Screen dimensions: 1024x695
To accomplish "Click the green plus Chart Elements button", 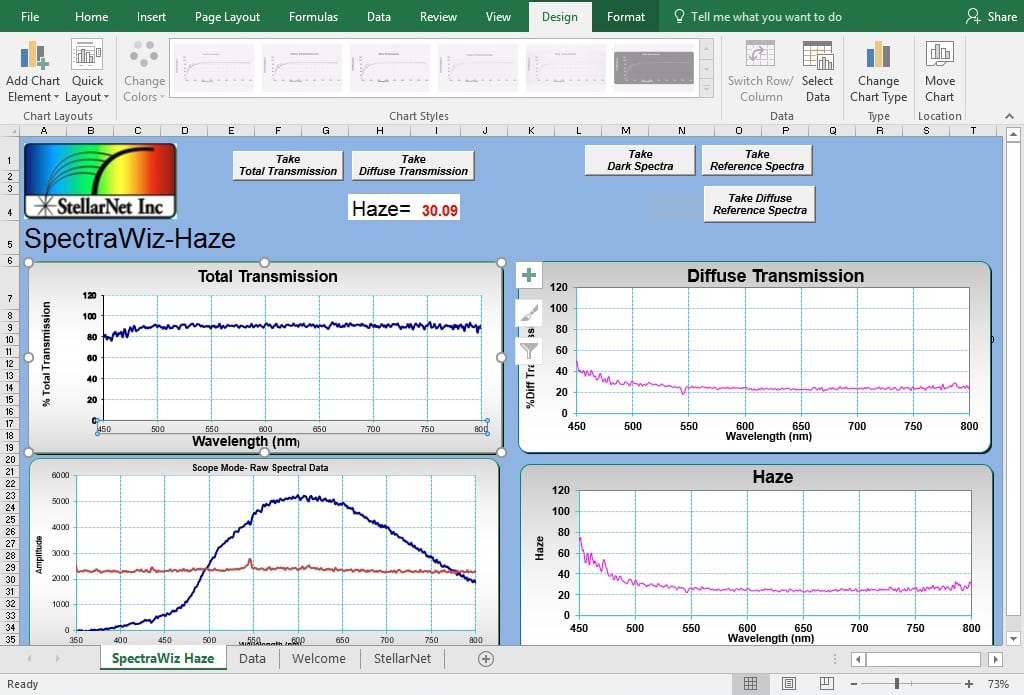I will click(x=529, y=275).
